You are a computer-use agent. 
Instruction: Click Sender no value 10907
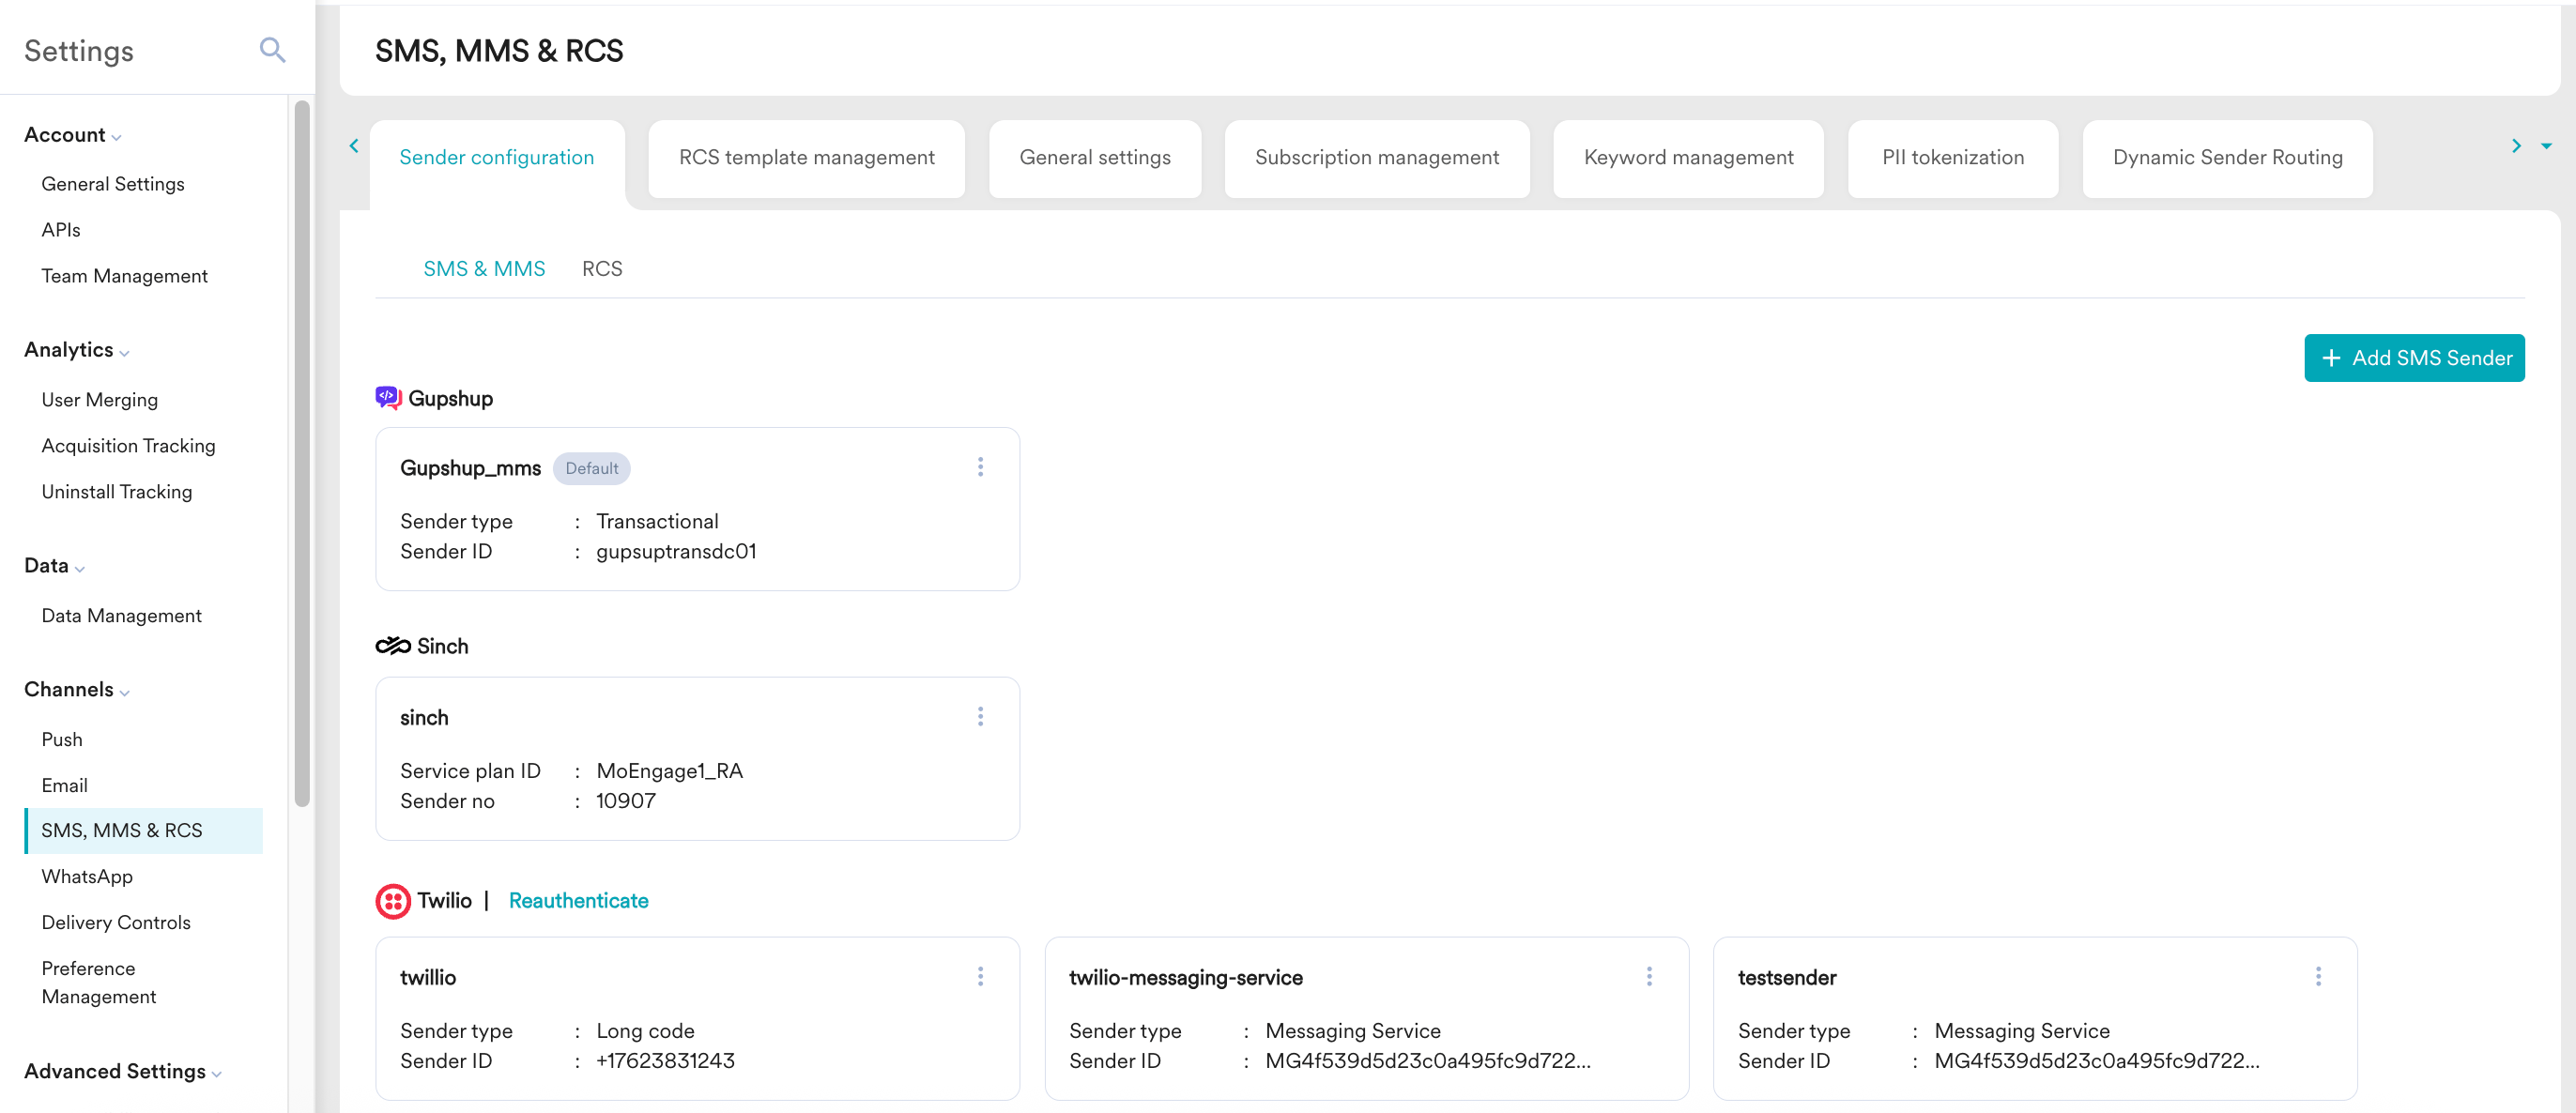[626, 801]
